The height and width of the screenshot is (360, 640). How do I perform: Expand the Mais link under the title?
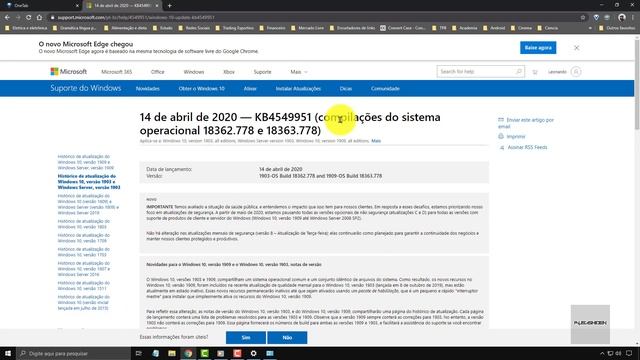376,141
